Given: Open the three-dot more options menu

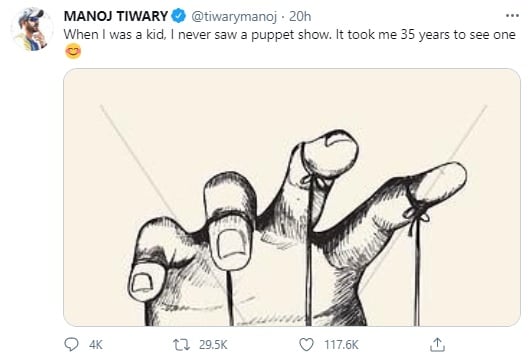Looking at the screenshot, I should 512,16.
